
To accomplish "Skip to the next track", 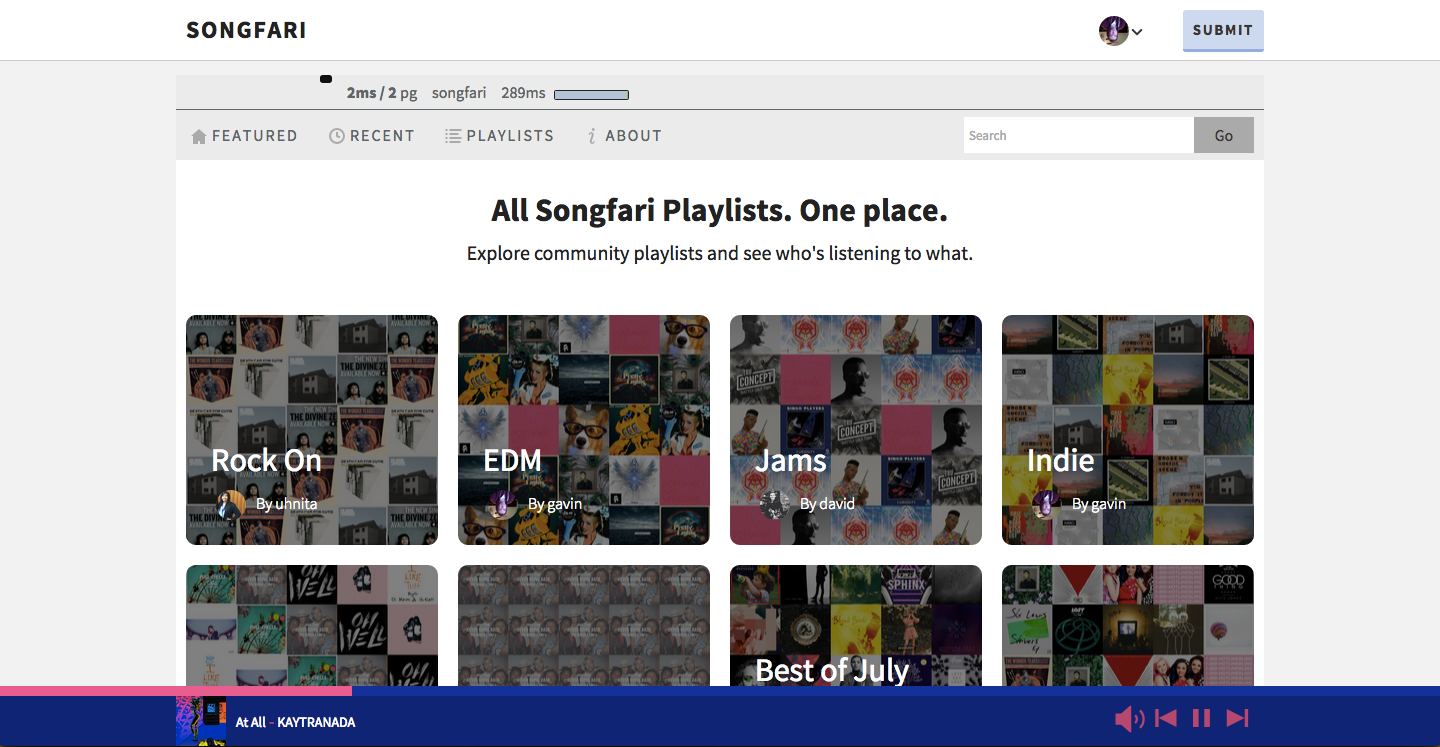I will coord(1238,718).
